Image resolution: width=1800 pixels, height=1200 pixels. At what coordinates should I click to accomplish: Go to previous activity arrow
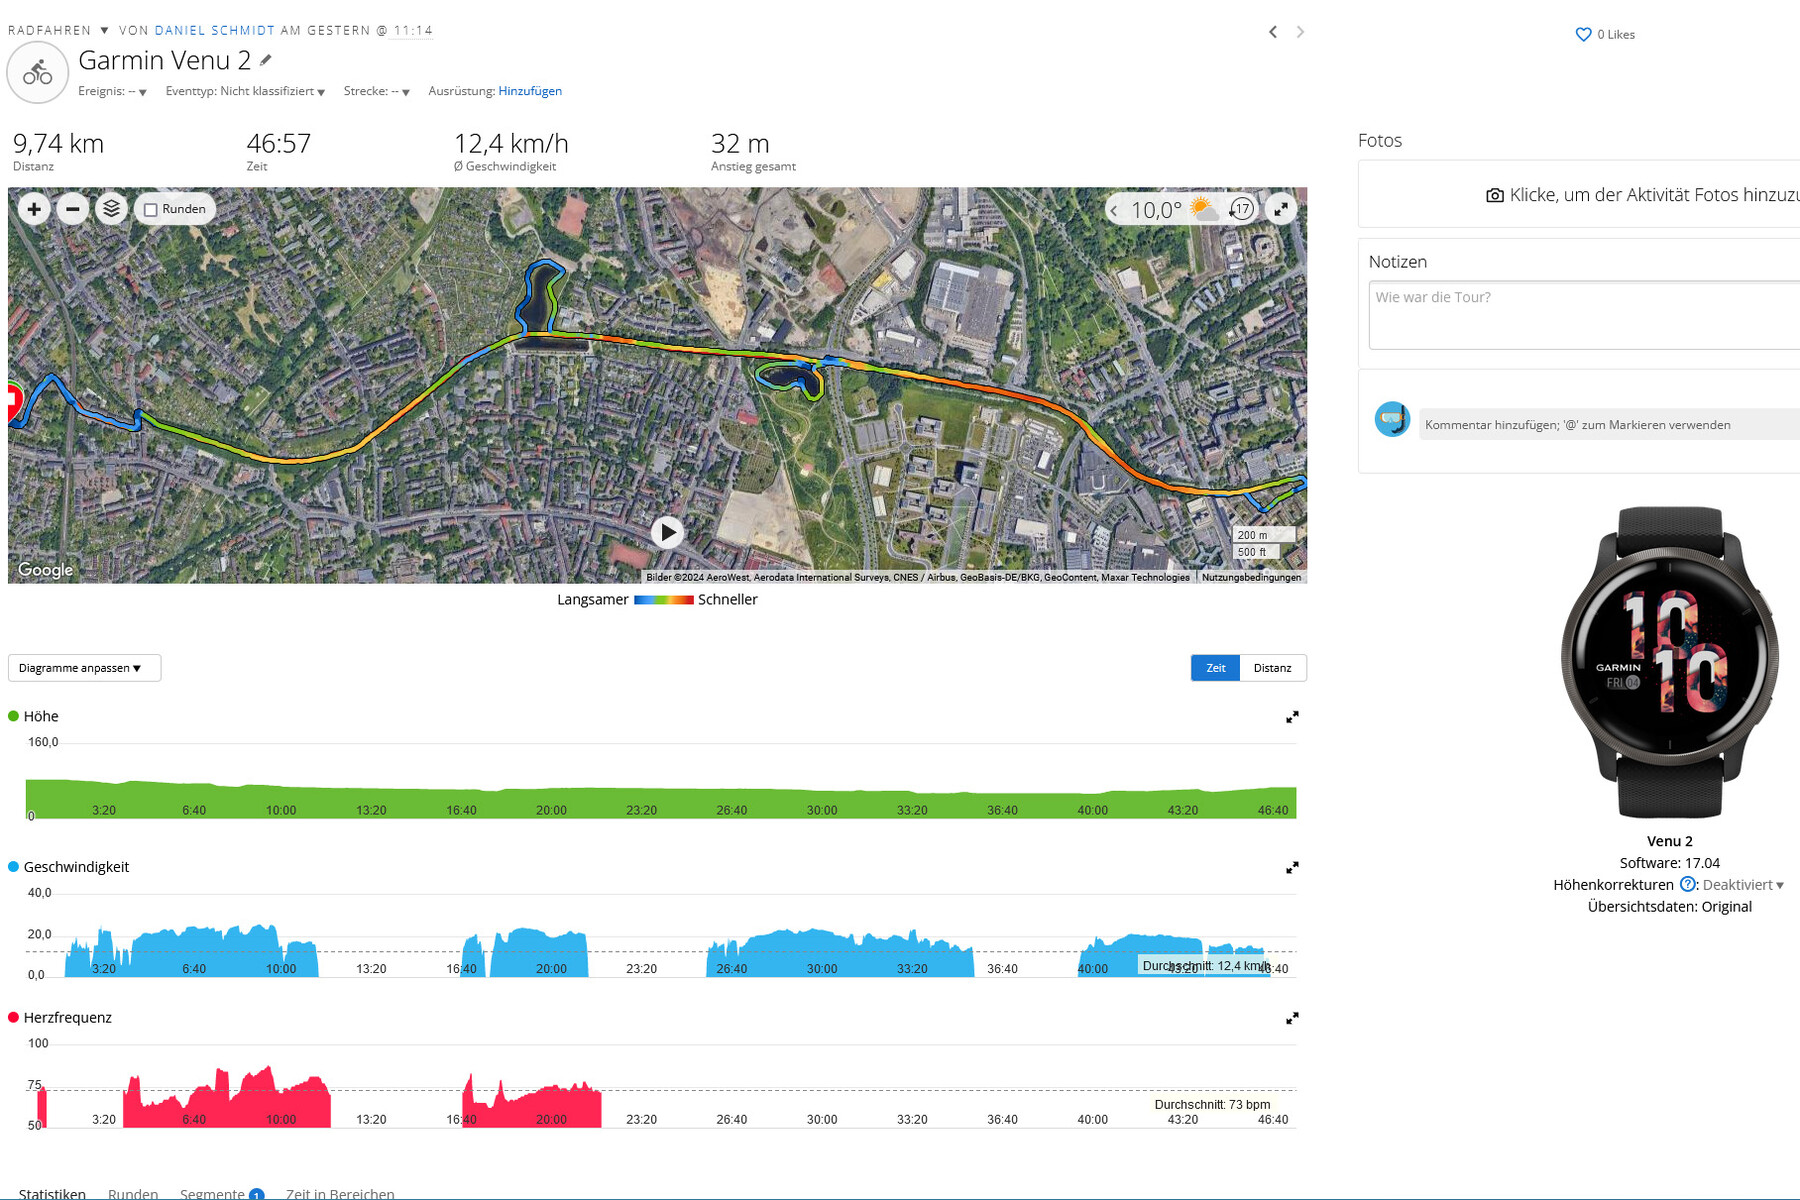pyautogui.click(x=1272, y=32)
